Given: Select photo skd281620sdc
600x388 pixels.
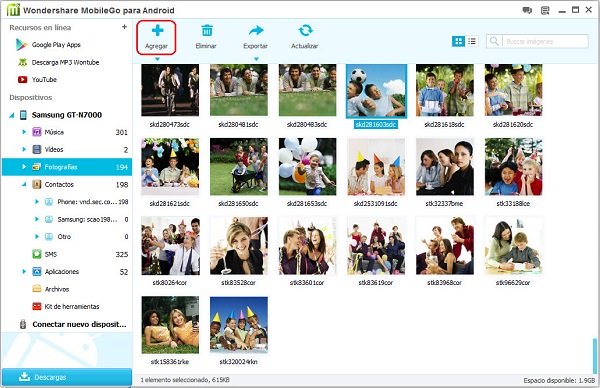Looking at the screenshot, I should coord(513,90).
